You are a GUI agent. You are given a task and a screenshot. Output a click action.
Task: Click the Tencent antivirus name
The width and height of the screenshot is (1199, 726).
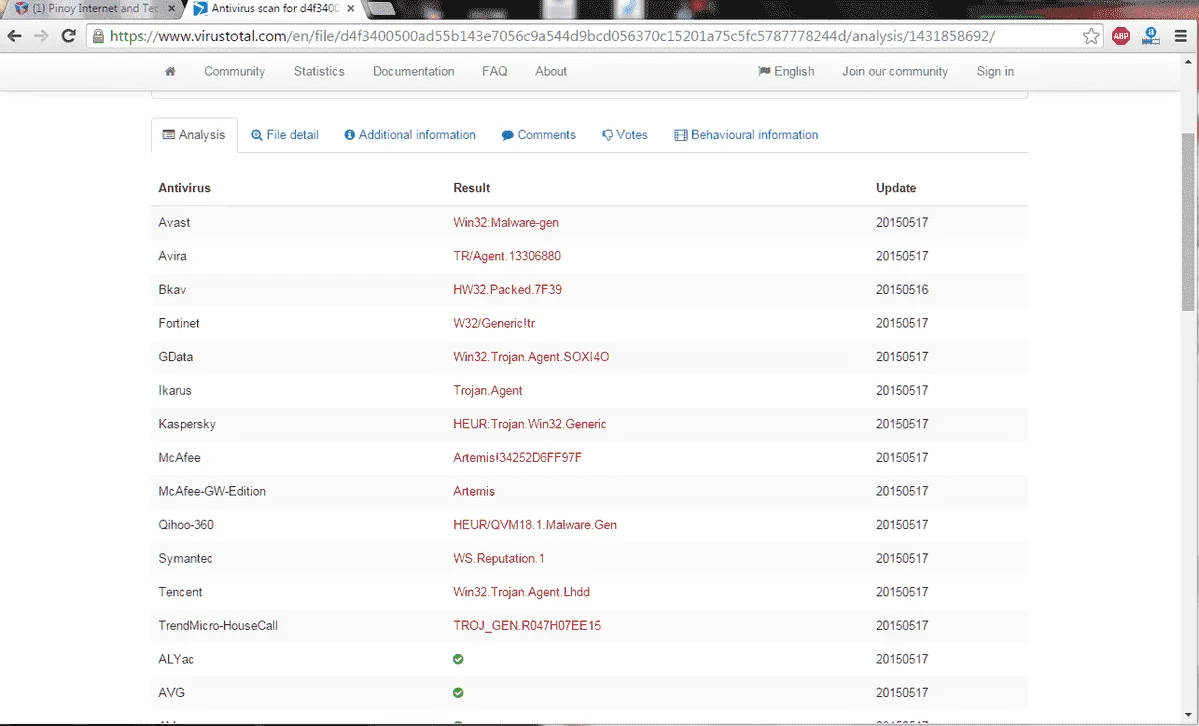(180, 593)
